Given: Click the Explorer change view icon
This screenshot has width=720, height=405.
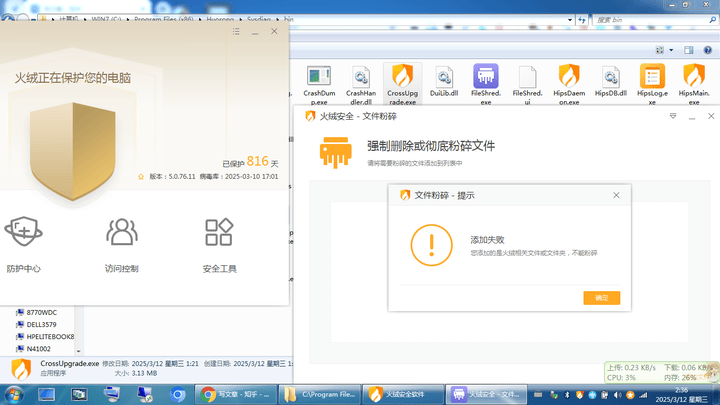Looking at the screenshot, I should pos(660,50).
